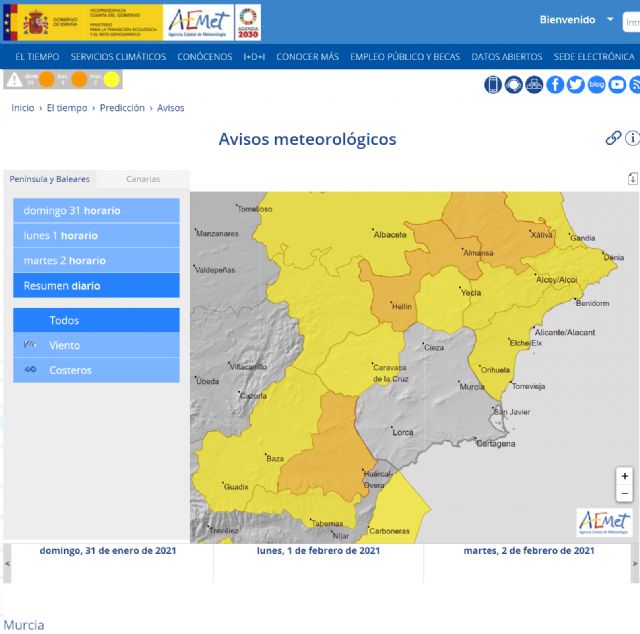This screenshot has width=640, height=634.
Task: Go to Predicción breadcrumb link
Action: point(122,108)
